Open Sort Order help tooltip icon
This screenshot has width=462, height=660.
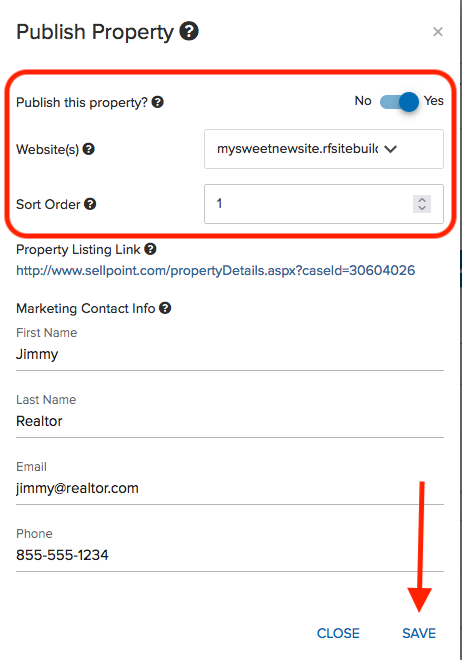click(90, 204)
